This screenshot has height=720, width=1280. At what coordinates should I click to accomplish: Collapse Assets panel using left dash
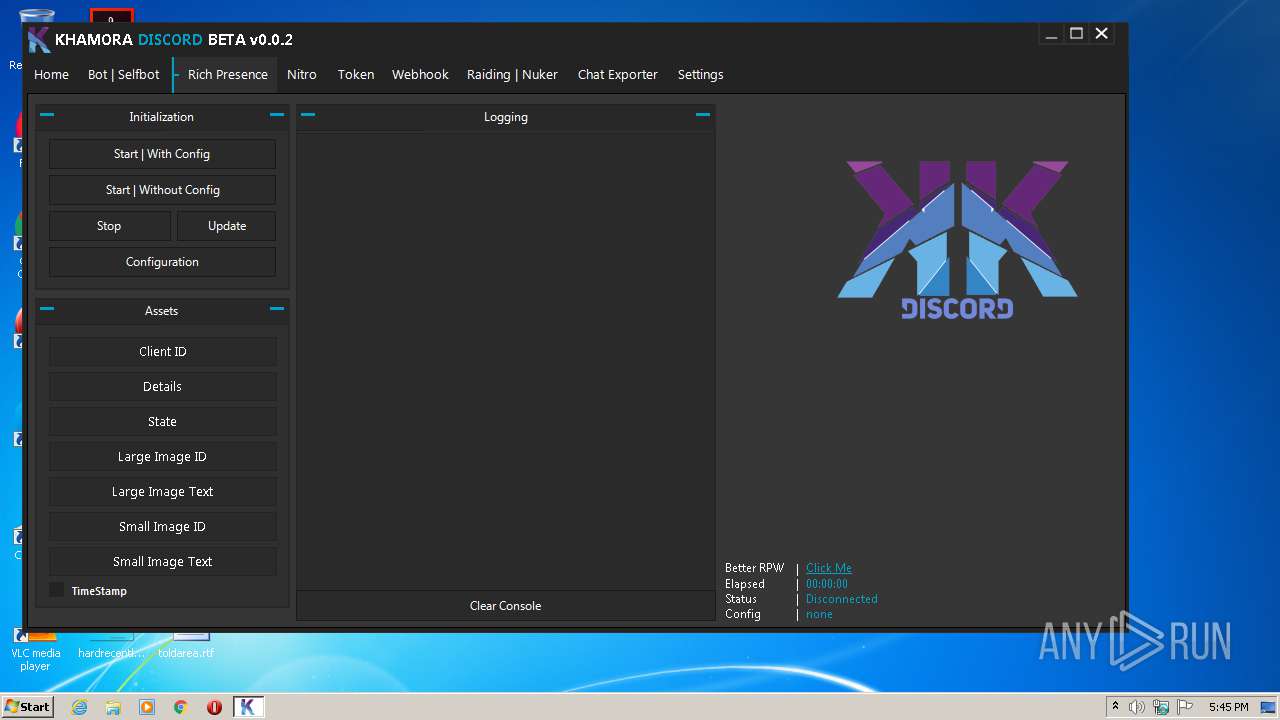tap(47, 309)
